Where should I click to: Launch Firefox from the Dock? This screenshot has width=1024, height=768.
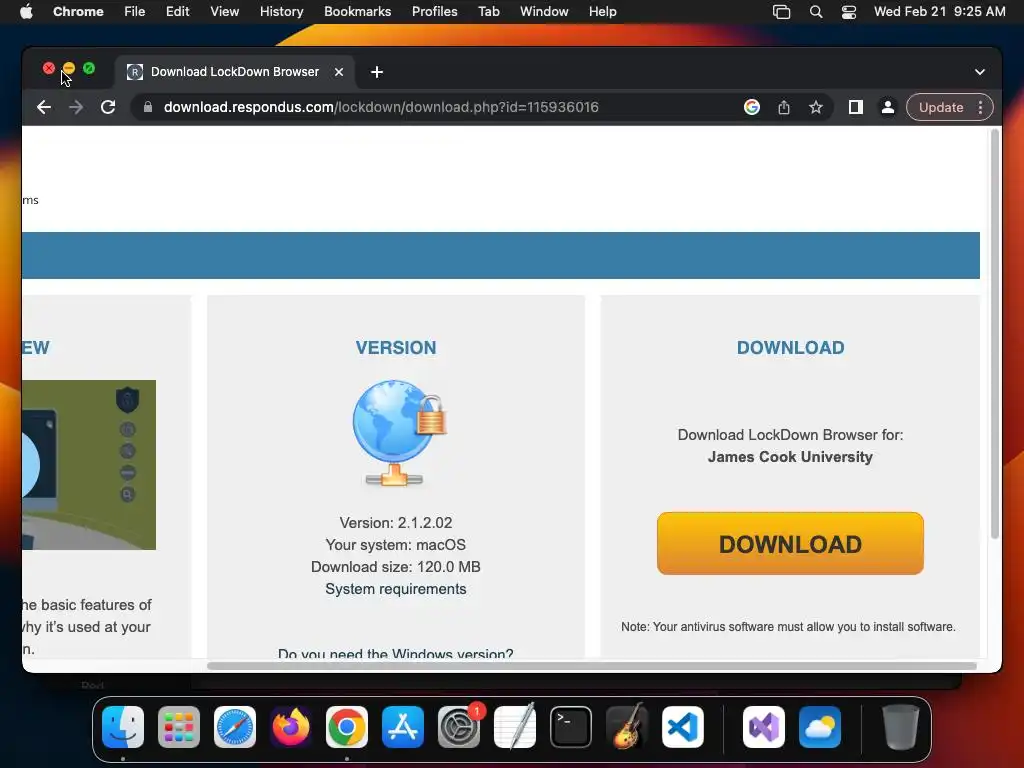pos(291,727)
